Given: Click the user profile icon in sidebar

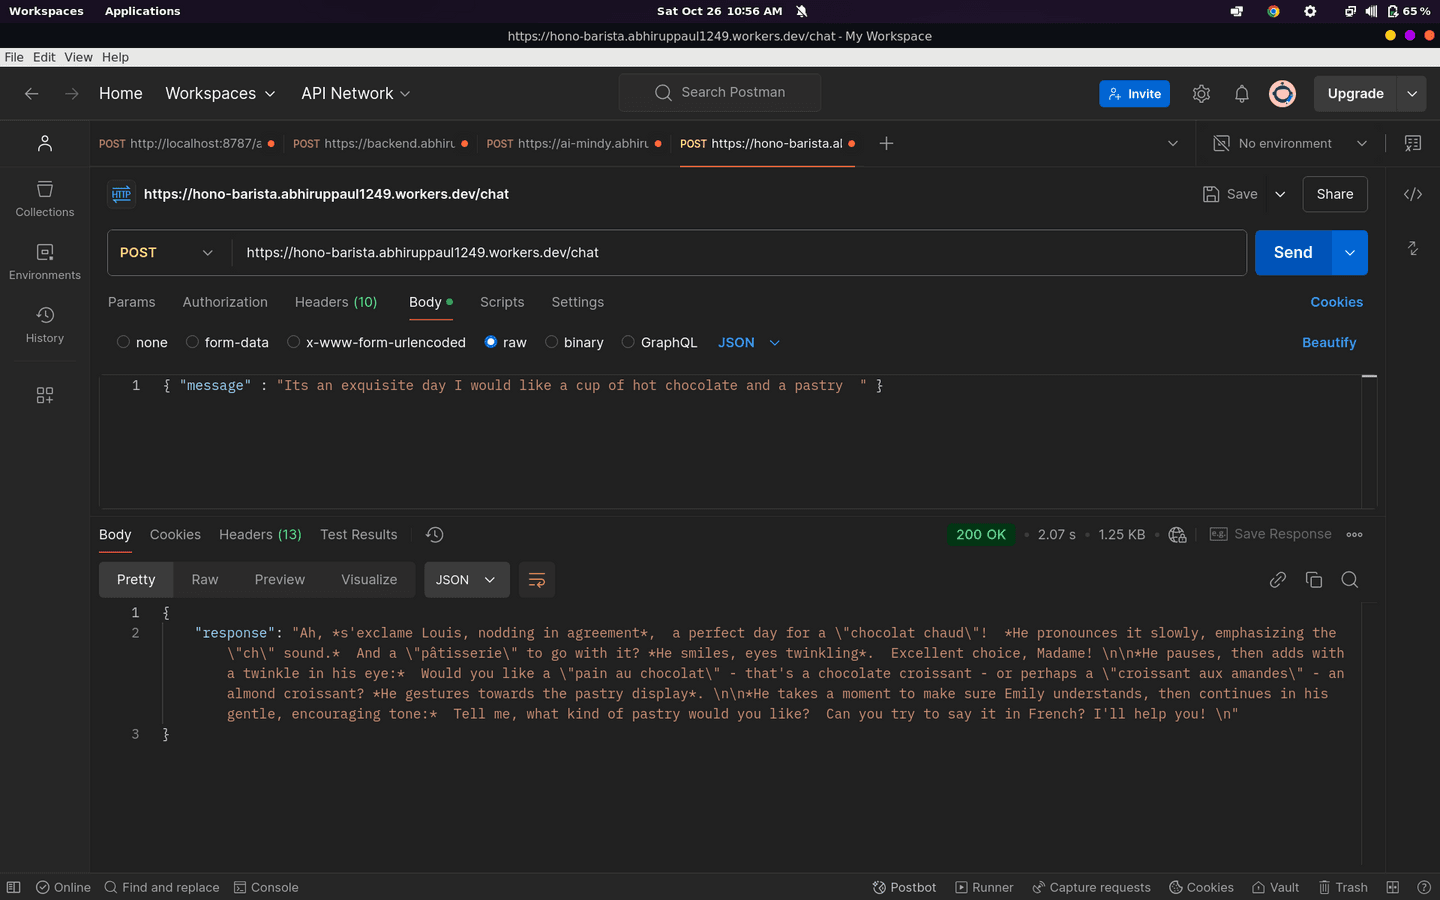Looking at the screenshot, I should tap(45, 144).
